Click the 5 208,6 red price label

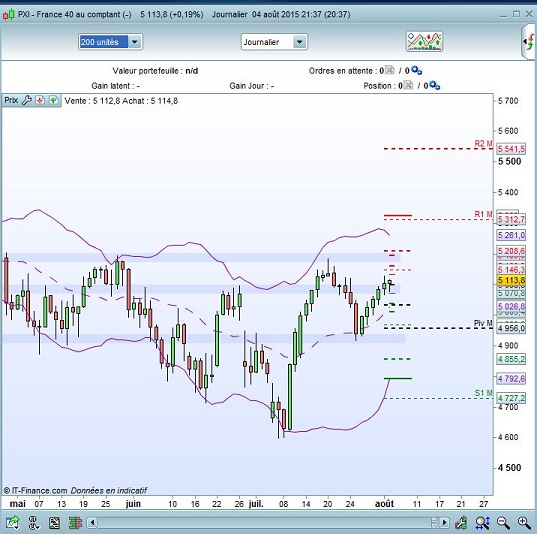[511, 251]
